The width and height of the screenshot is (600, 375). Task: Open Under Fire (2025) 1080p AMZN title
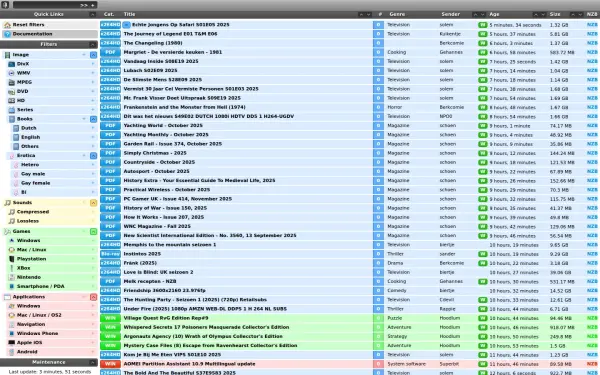tap(205, 309)
